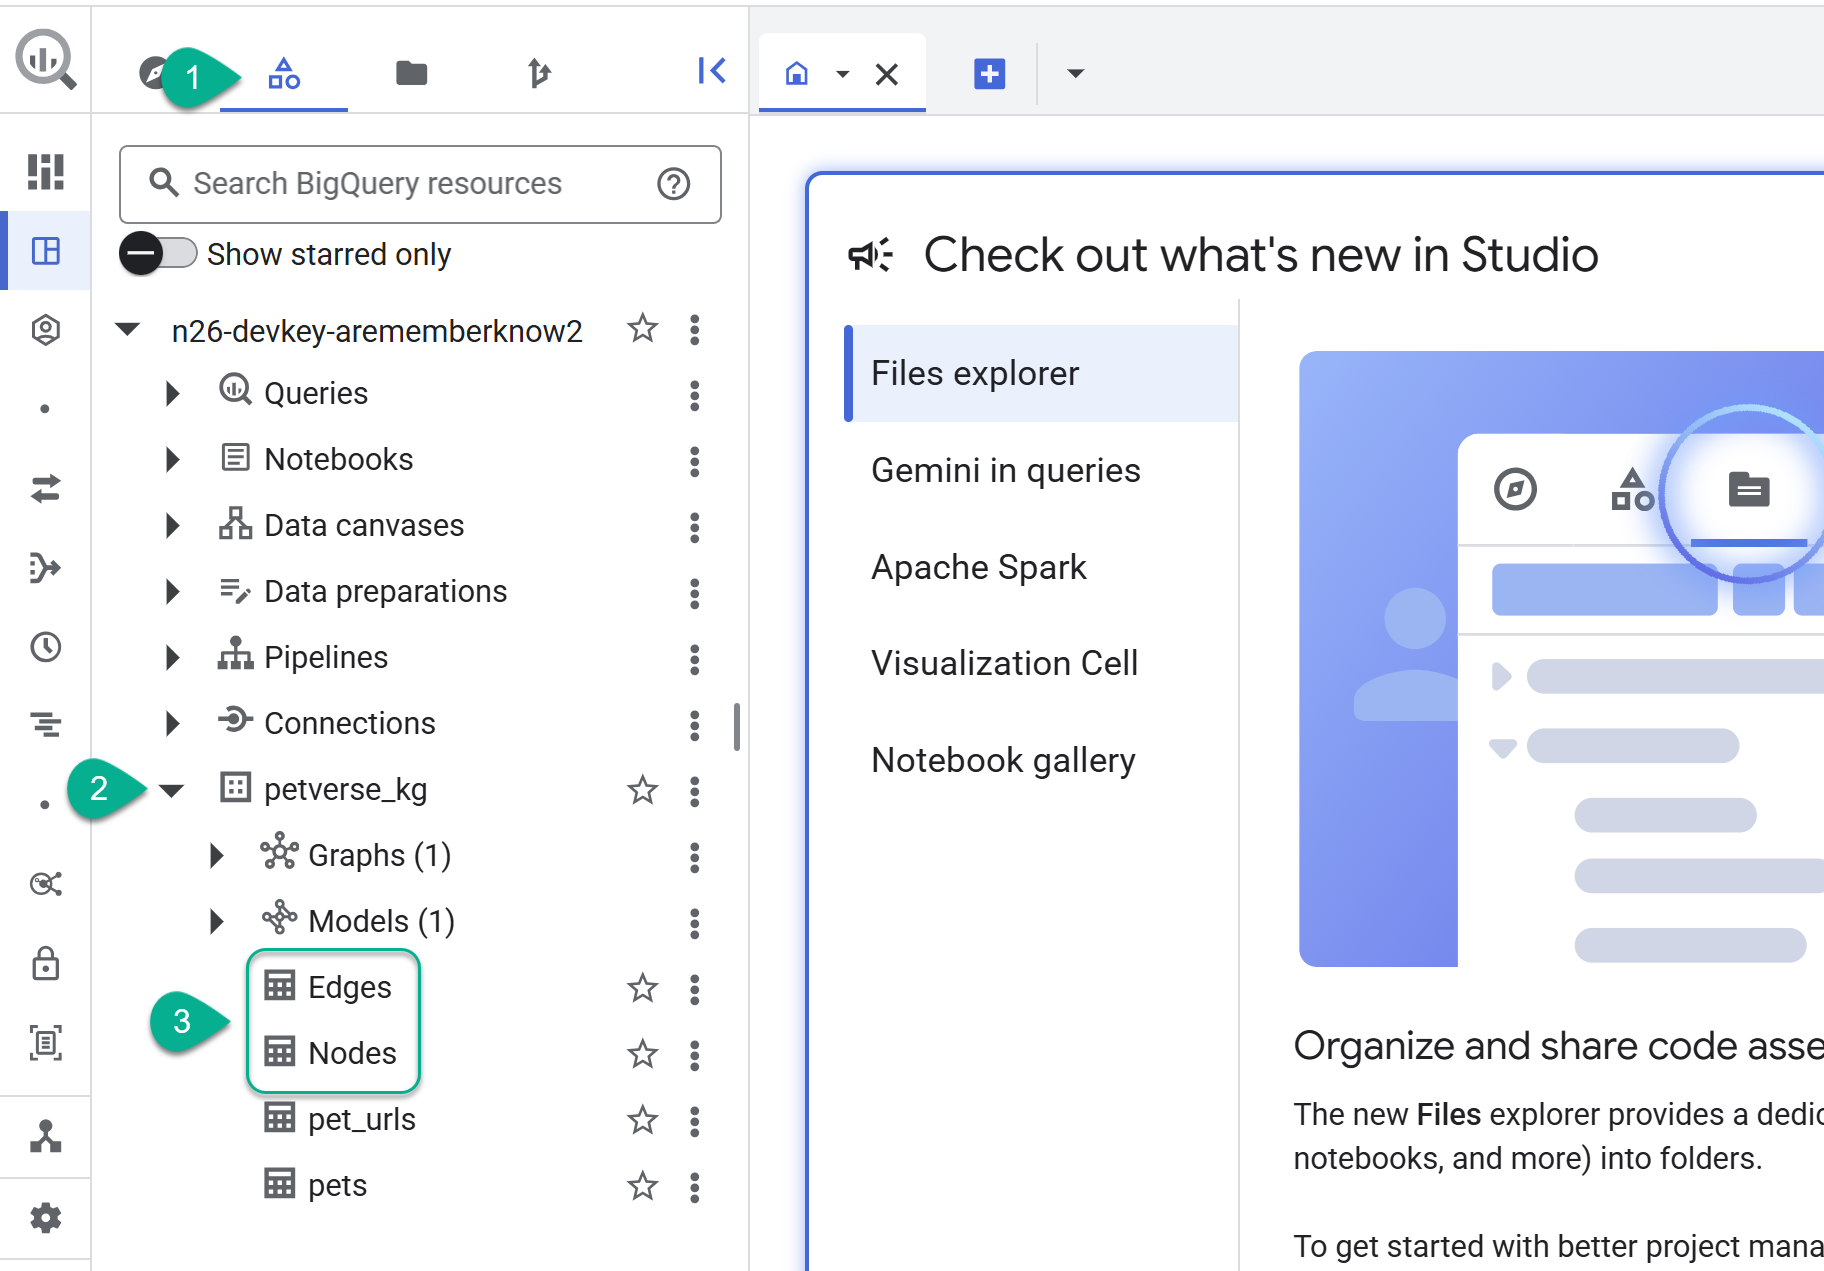Open data transfers arrows icon in left rail
1824x1271 pixels.
[45, 488]
